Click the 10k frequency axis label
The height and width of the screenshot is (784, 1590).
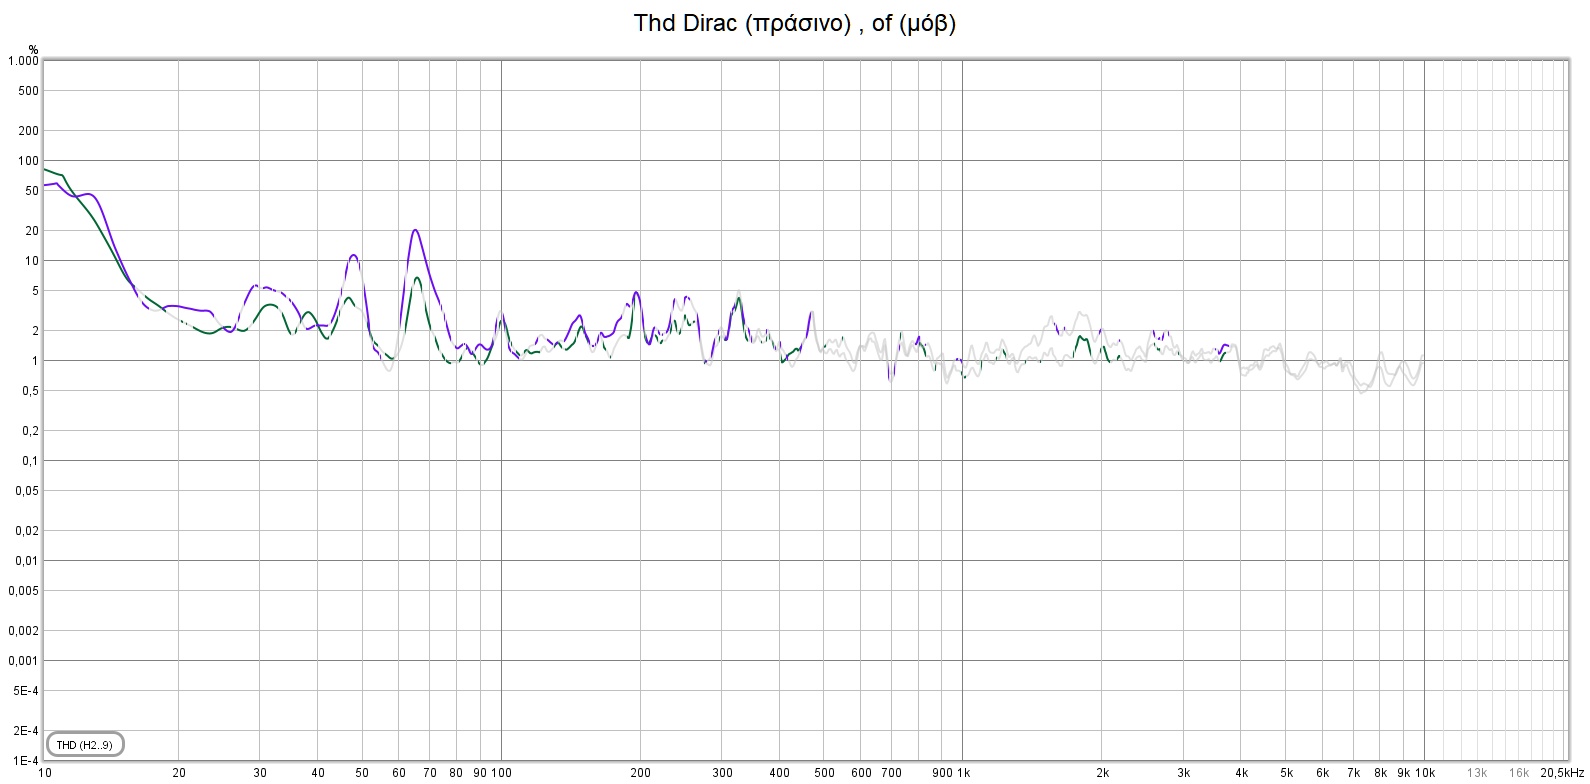1425,773
